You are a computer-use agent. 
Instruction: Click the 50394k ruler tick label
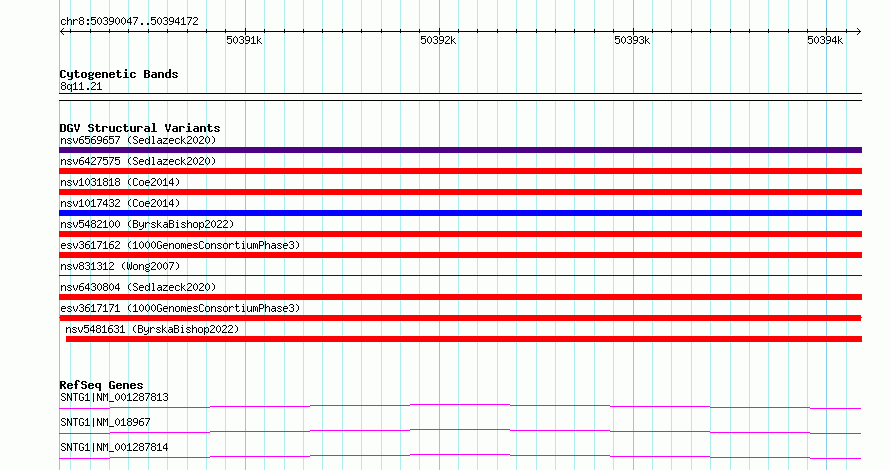(825, 40)
